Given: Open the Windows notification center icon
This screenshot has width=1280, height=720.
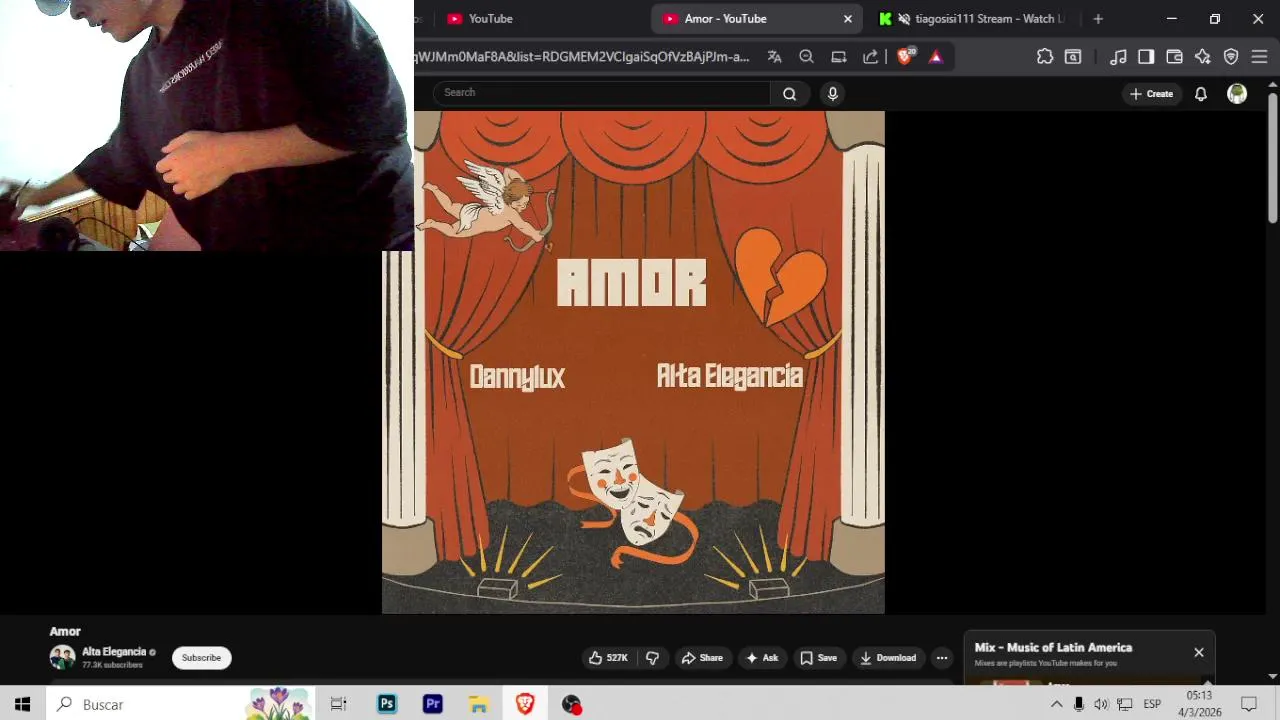Looking at the screenshot, I should click(x=1249, y=704).
